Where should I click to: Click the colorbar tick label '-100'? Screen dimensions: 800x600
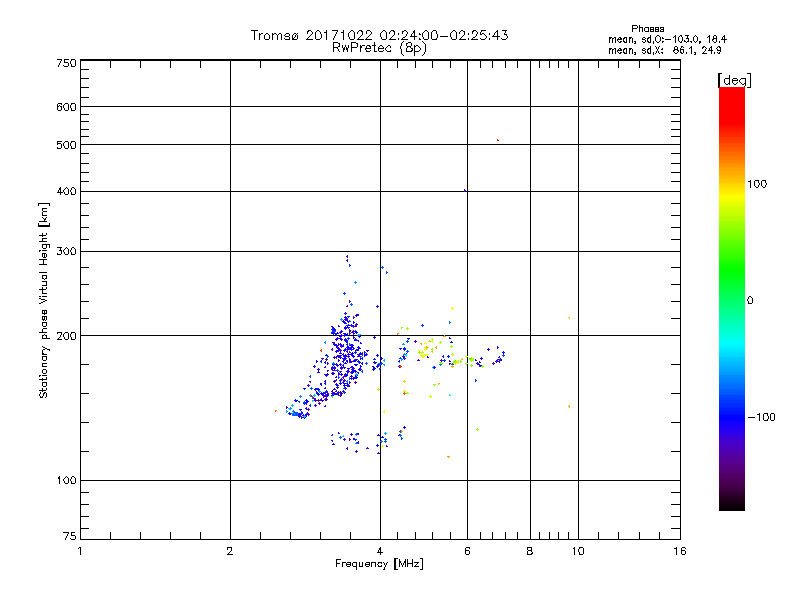point(761,417)
